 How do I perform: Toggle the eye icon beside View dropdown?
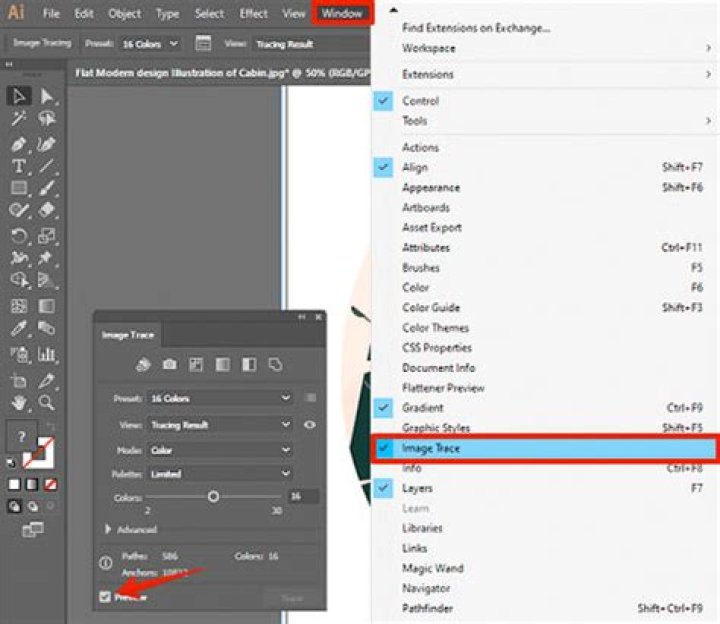[x=309, y=425]
